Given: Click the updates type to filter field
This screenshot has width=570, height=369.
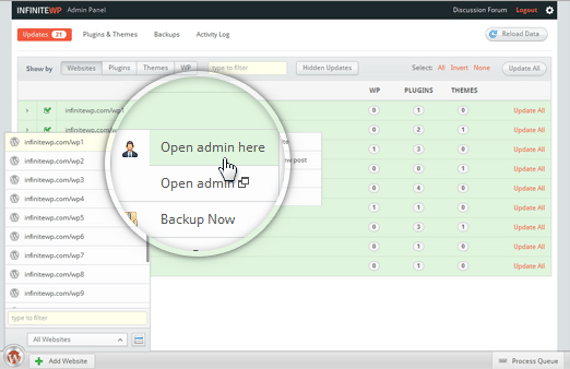Looking at the screenshot, I should [x=248, y=68].
